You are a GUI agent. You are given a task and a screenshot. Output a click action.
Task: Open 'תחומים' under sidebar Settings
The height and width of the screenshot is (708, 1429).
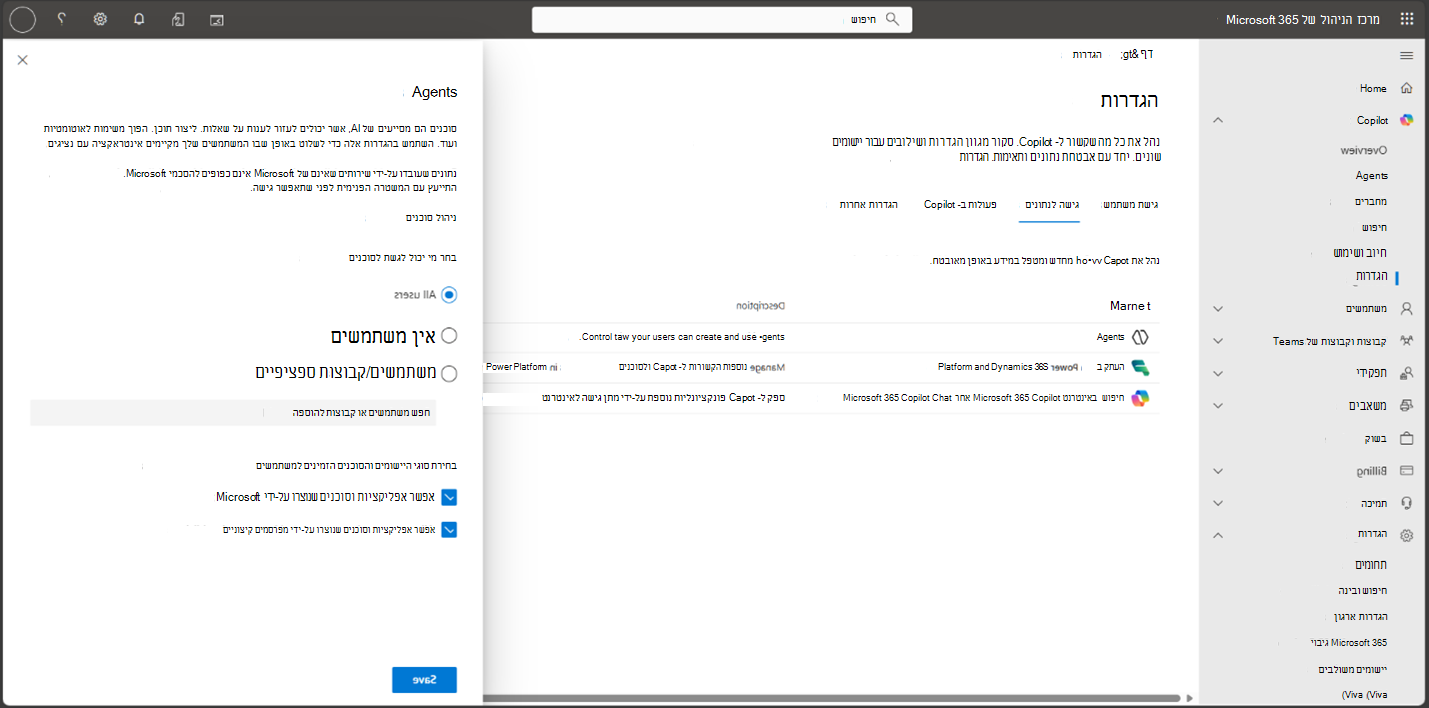1371,565
